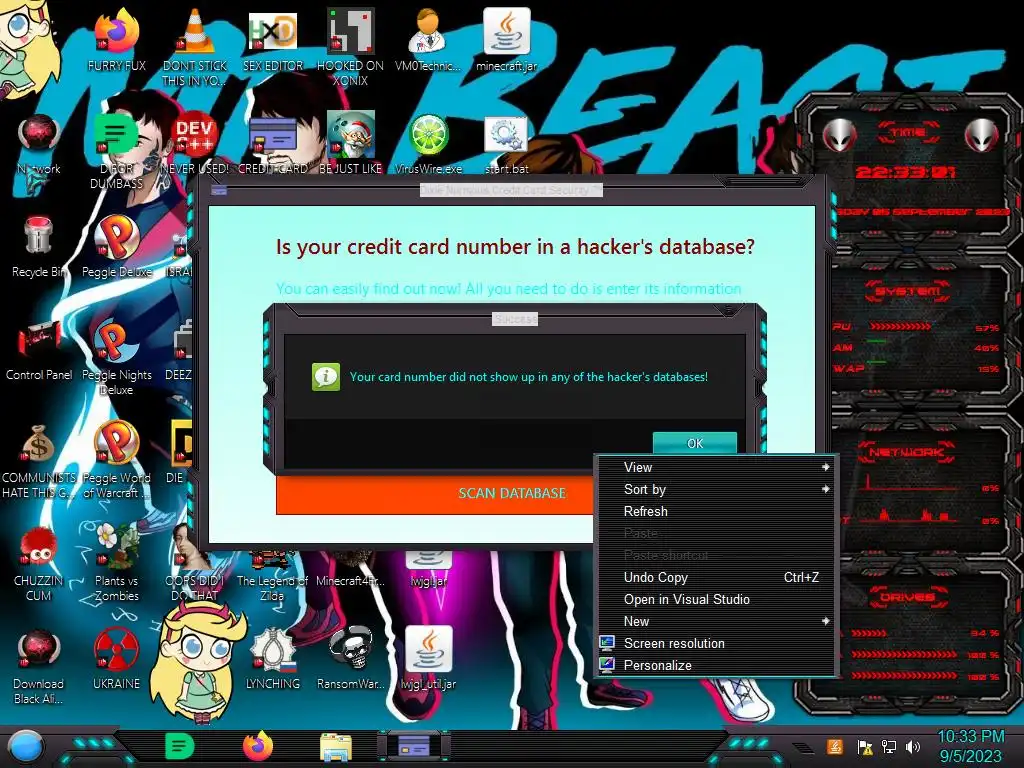Open the minecraft.jar Java icon
1024x768 pixels.
pos(506,33)
